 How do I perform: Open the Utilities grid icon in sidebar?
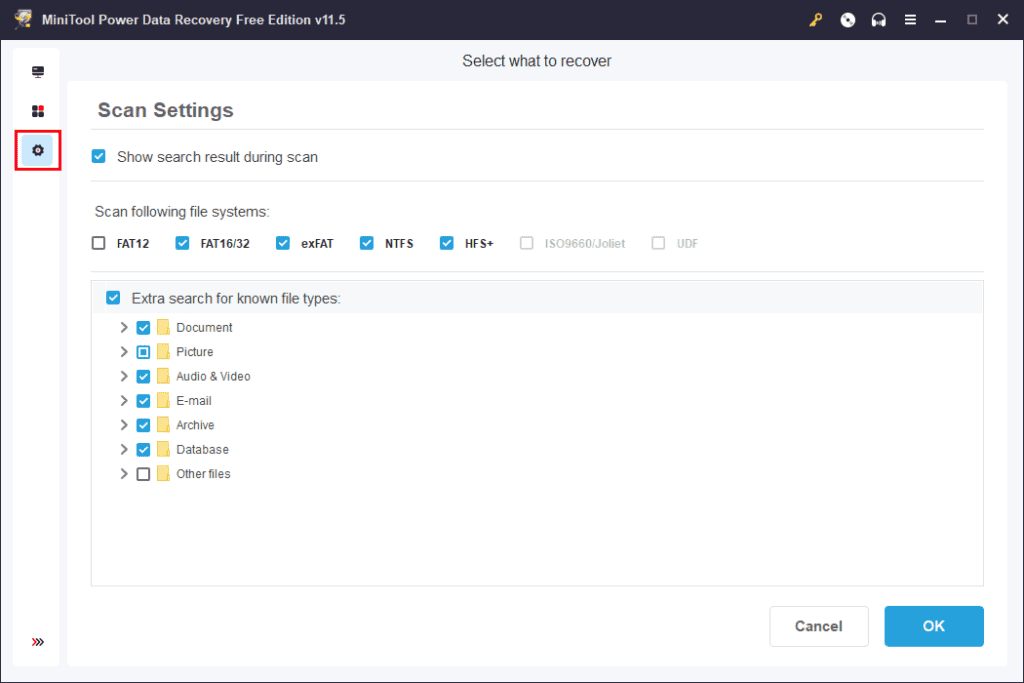point(38,111)
